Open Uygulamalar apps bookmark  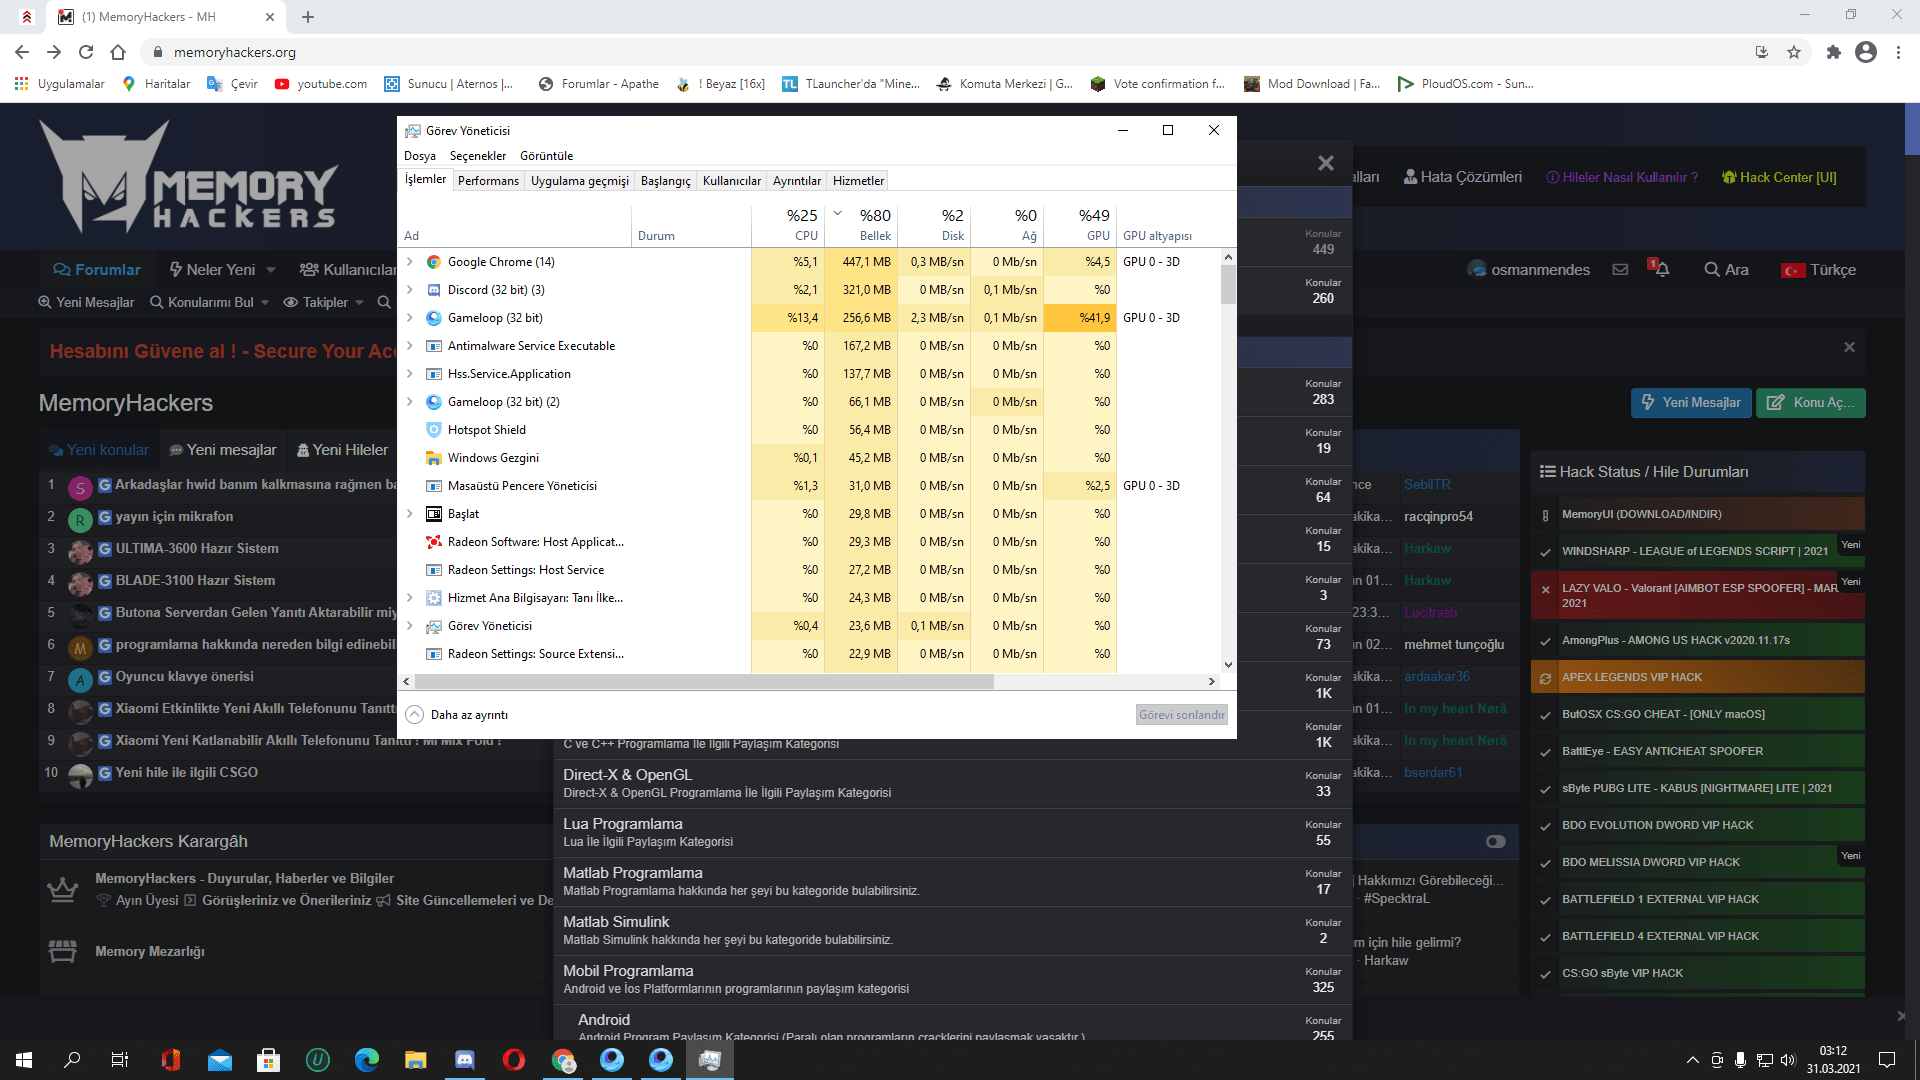pyautogui.click(x=60, y=84)
